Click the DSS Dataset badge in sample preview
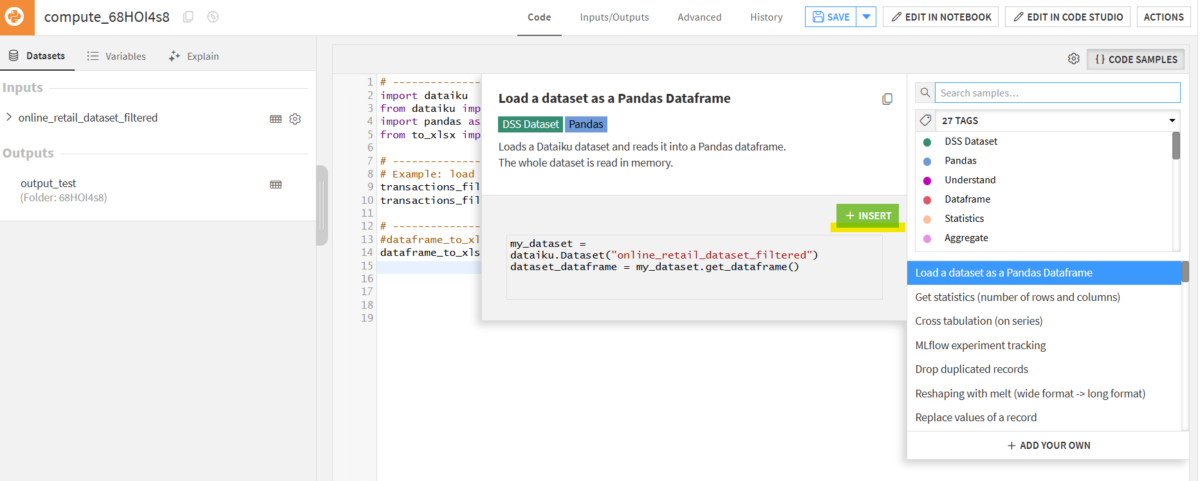The width and height of the screenshot is (1200, 481). [530, 124]
